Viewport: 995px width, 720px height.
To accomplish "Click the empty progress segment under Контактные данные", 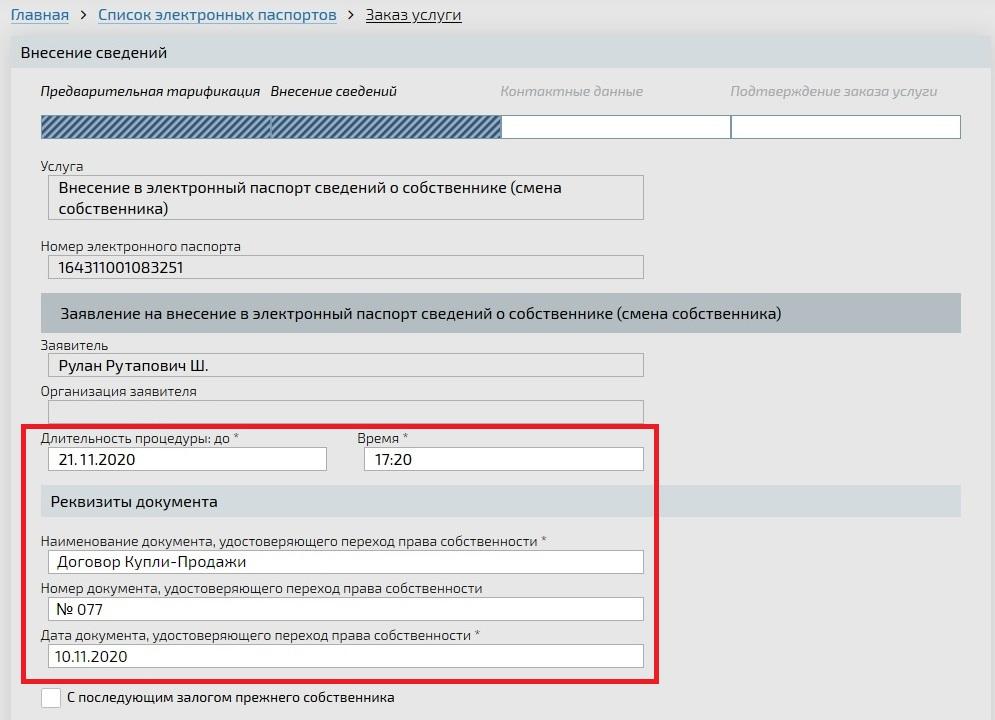I will 616,127.
